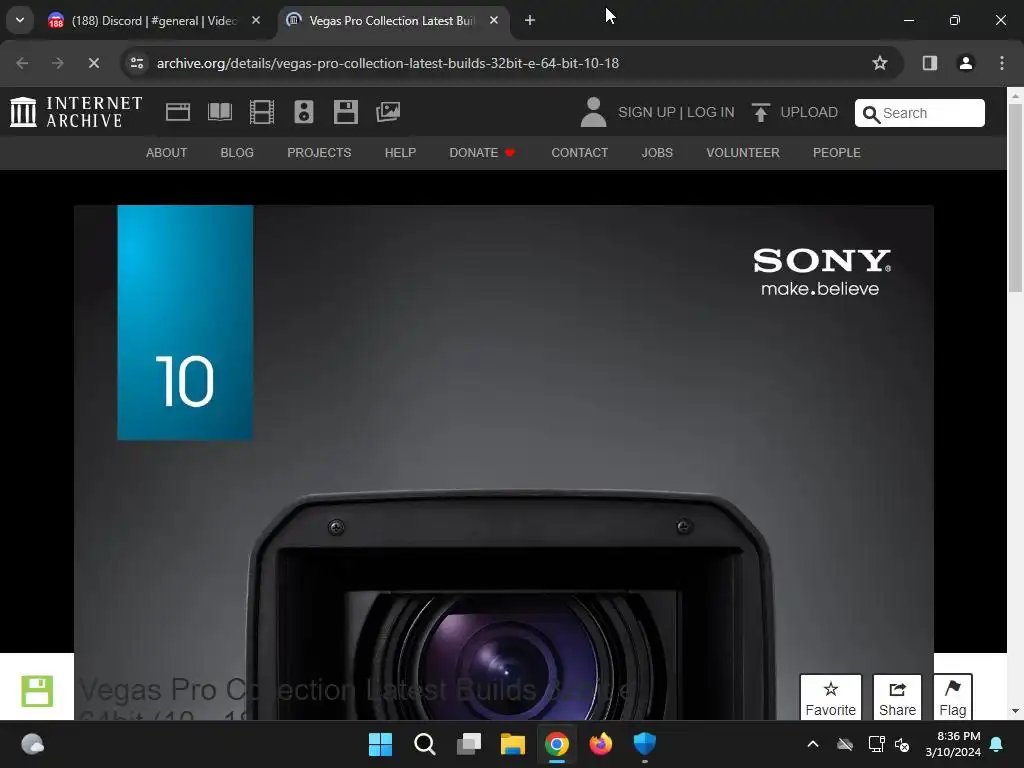The height and width of the screenshot is (768, 1024).
Task: Open Firefox from the taskbar
Action: click(x=601, y=744)
